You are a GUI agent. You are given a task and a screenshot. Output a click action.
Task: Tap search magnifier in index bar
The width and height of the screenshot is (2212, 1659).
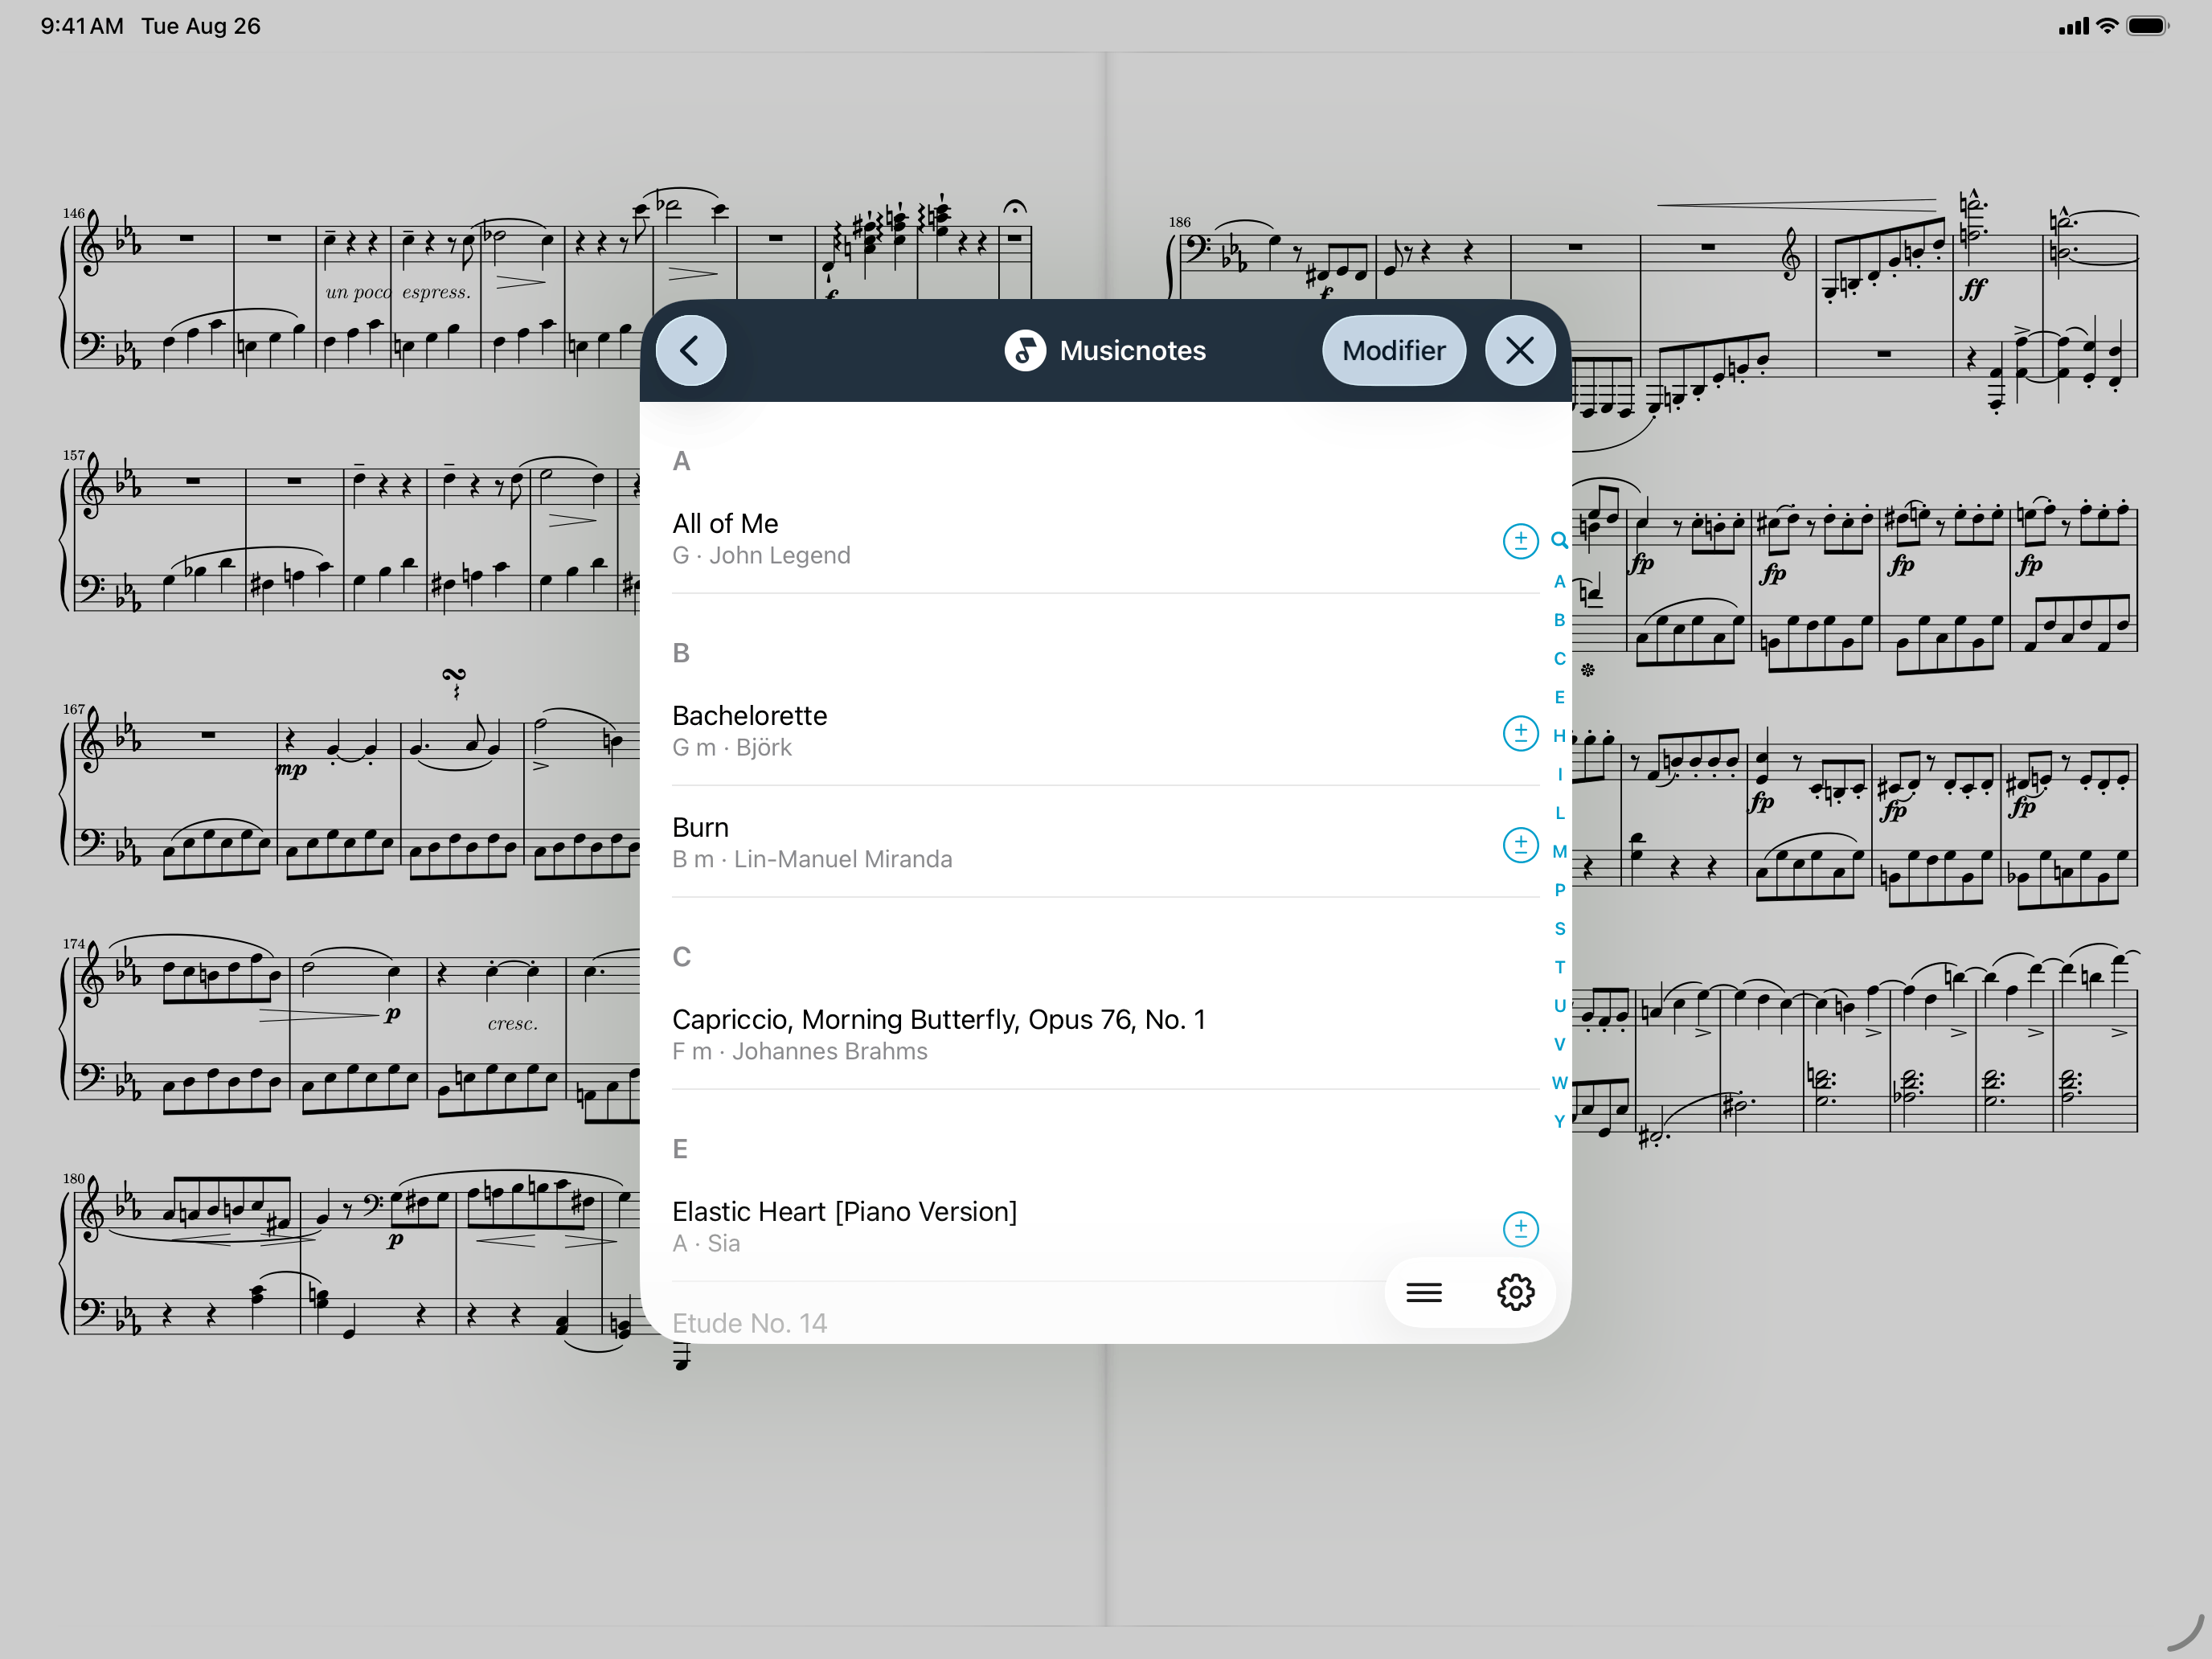(1559, 541)
